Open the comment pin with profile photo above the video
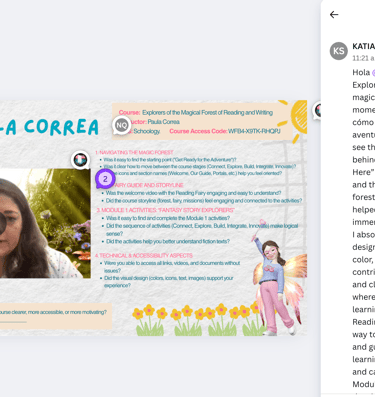 80,160
